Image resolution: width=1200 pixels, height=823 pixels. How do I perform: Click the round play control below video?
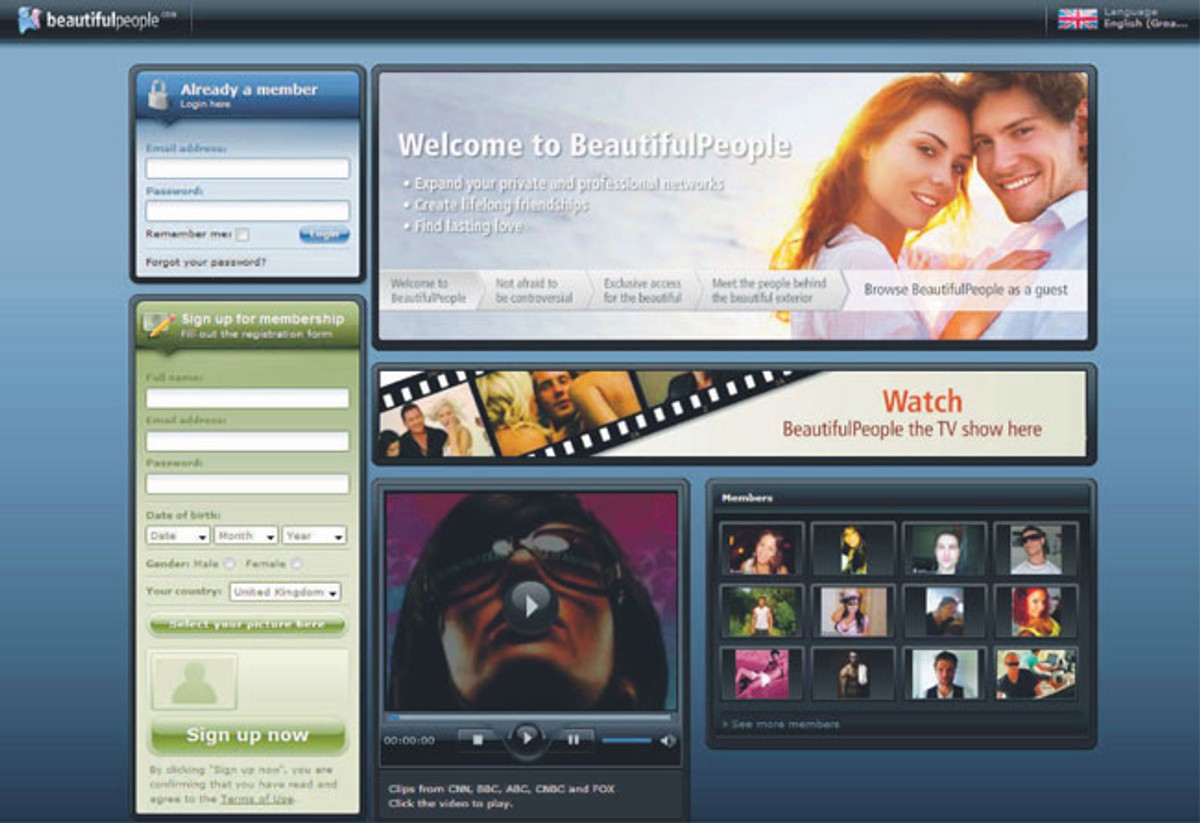[x=526, y=740]
